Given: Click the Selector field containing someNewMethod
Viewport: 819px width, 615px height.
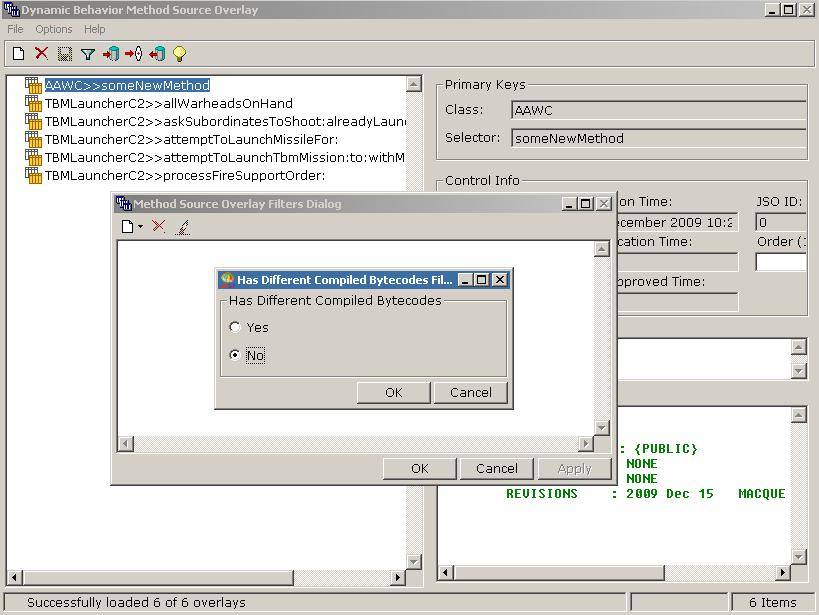Looking at the screenshot, I should tap(658, 139).
